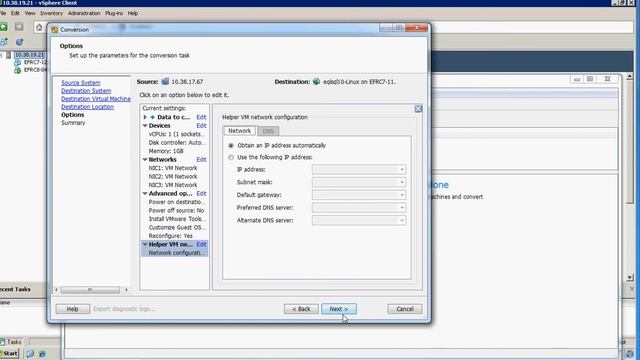
Task: Open the Administration menu
Action: (84, 13)
